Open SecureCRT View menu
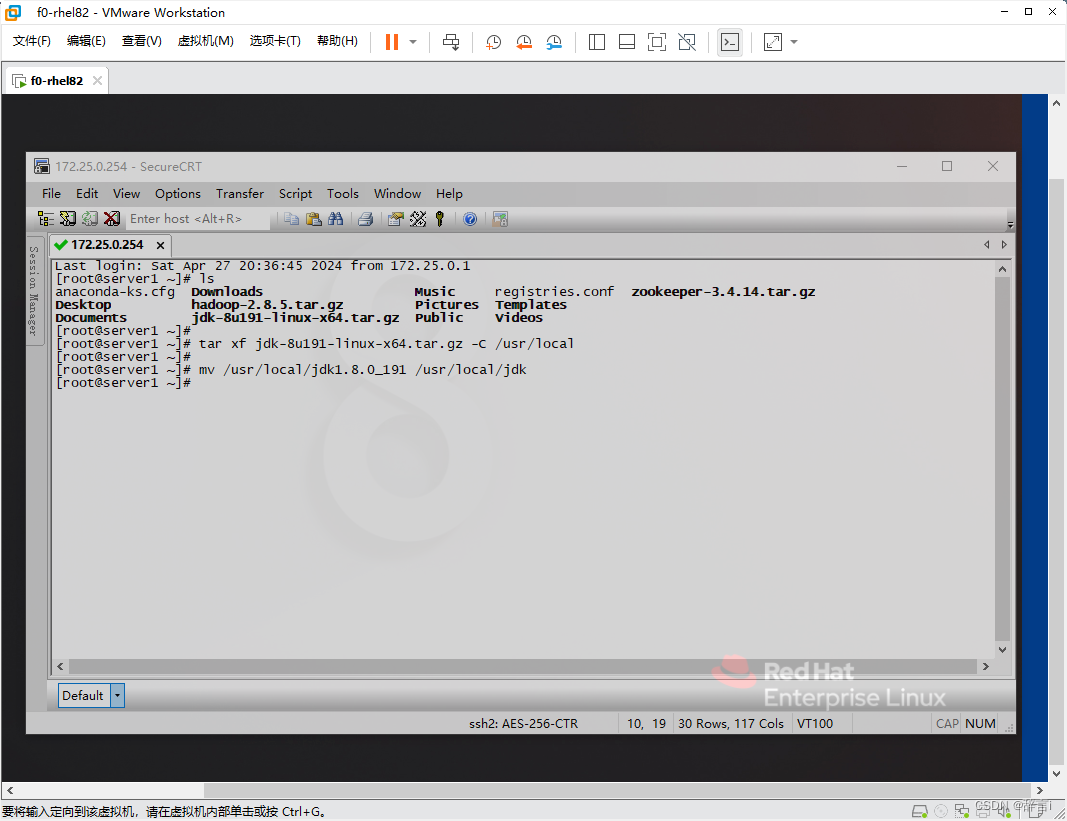Screen dimensions: 1067x821 pyautogui.click(x=127, y=194)
